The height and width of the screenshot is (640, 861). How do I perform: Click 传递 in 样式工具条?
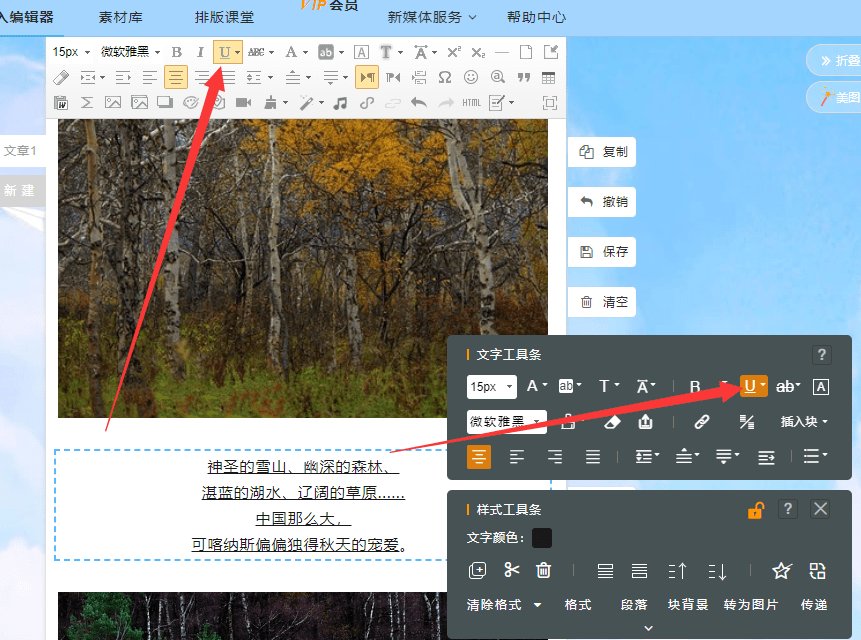point(814,605)
